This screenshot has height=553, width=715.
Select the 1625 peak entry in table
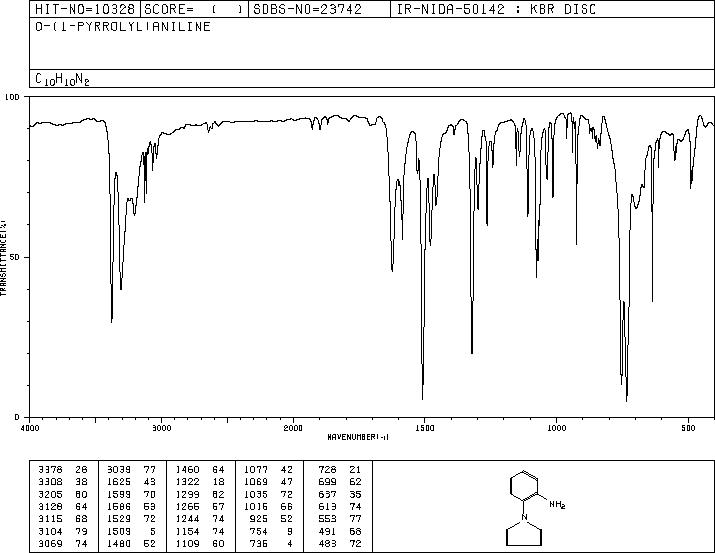click(x=131, y=481)
